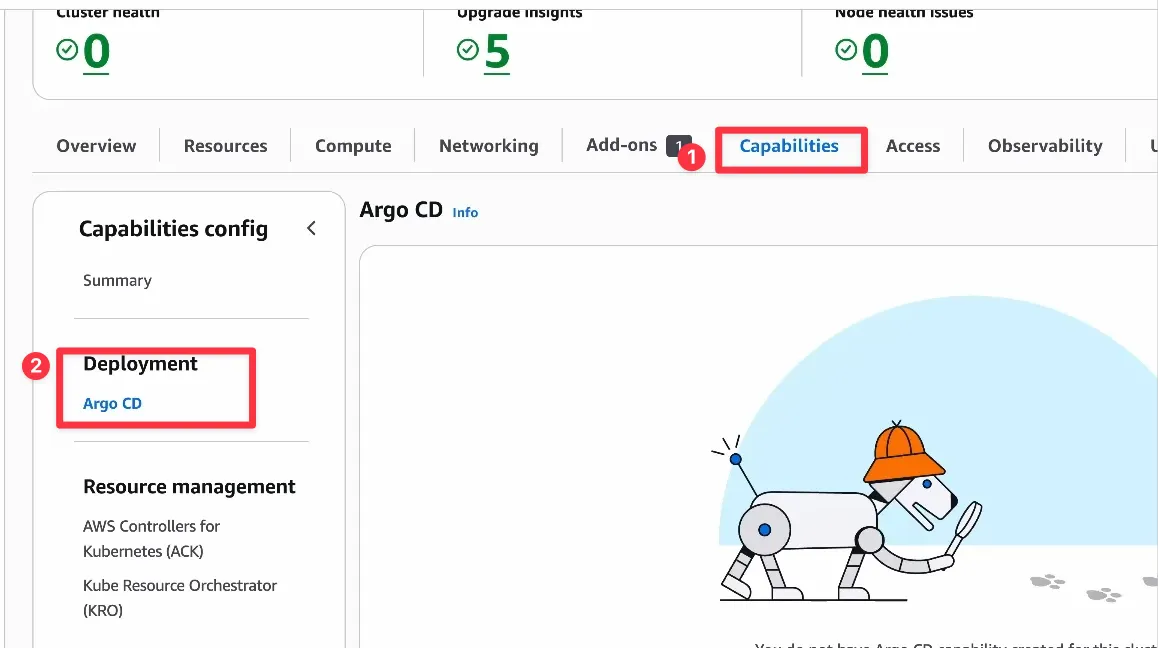
Task: Click the Info link beside Argo CD
Action: coord(465,212)
